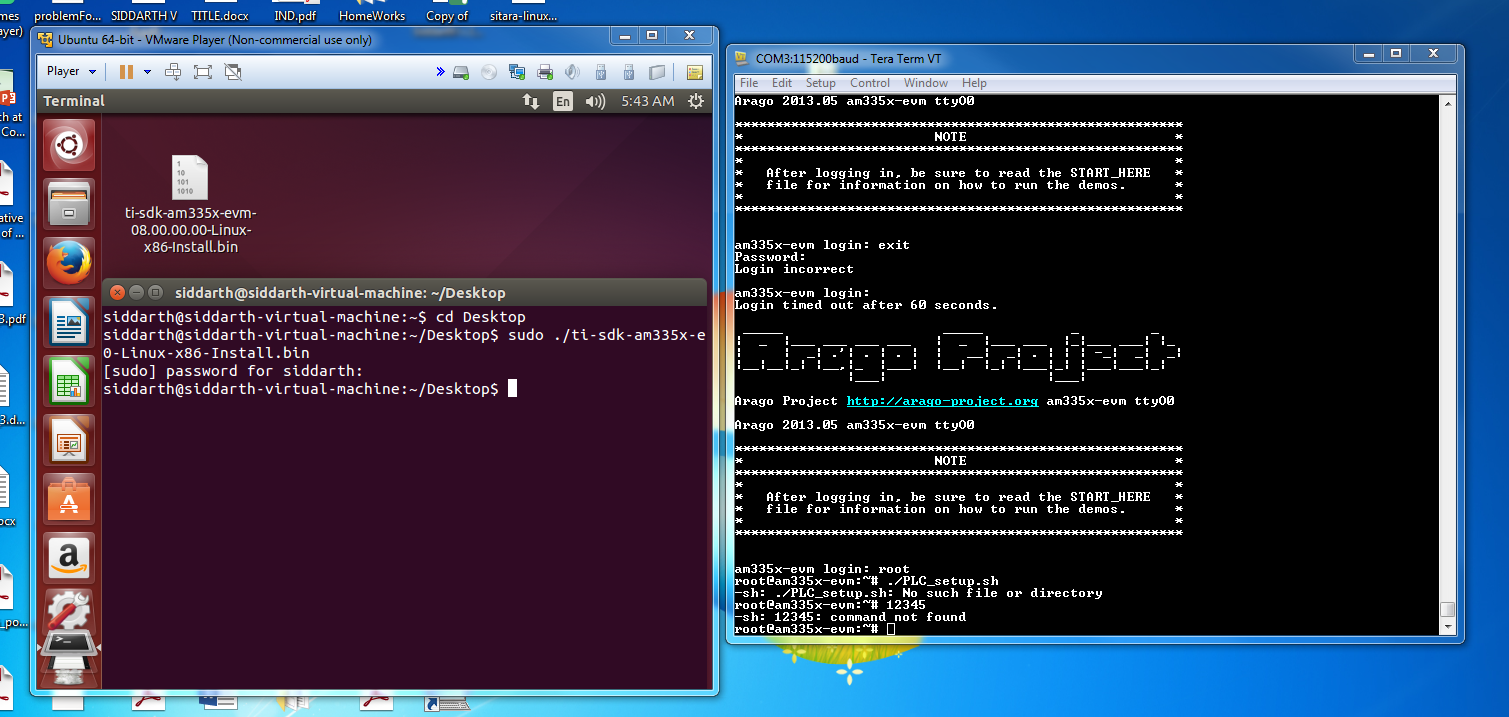The image size is (1509, 717).
Task: Open the Control menu in Tera Term
Action: tap(870, 83)
